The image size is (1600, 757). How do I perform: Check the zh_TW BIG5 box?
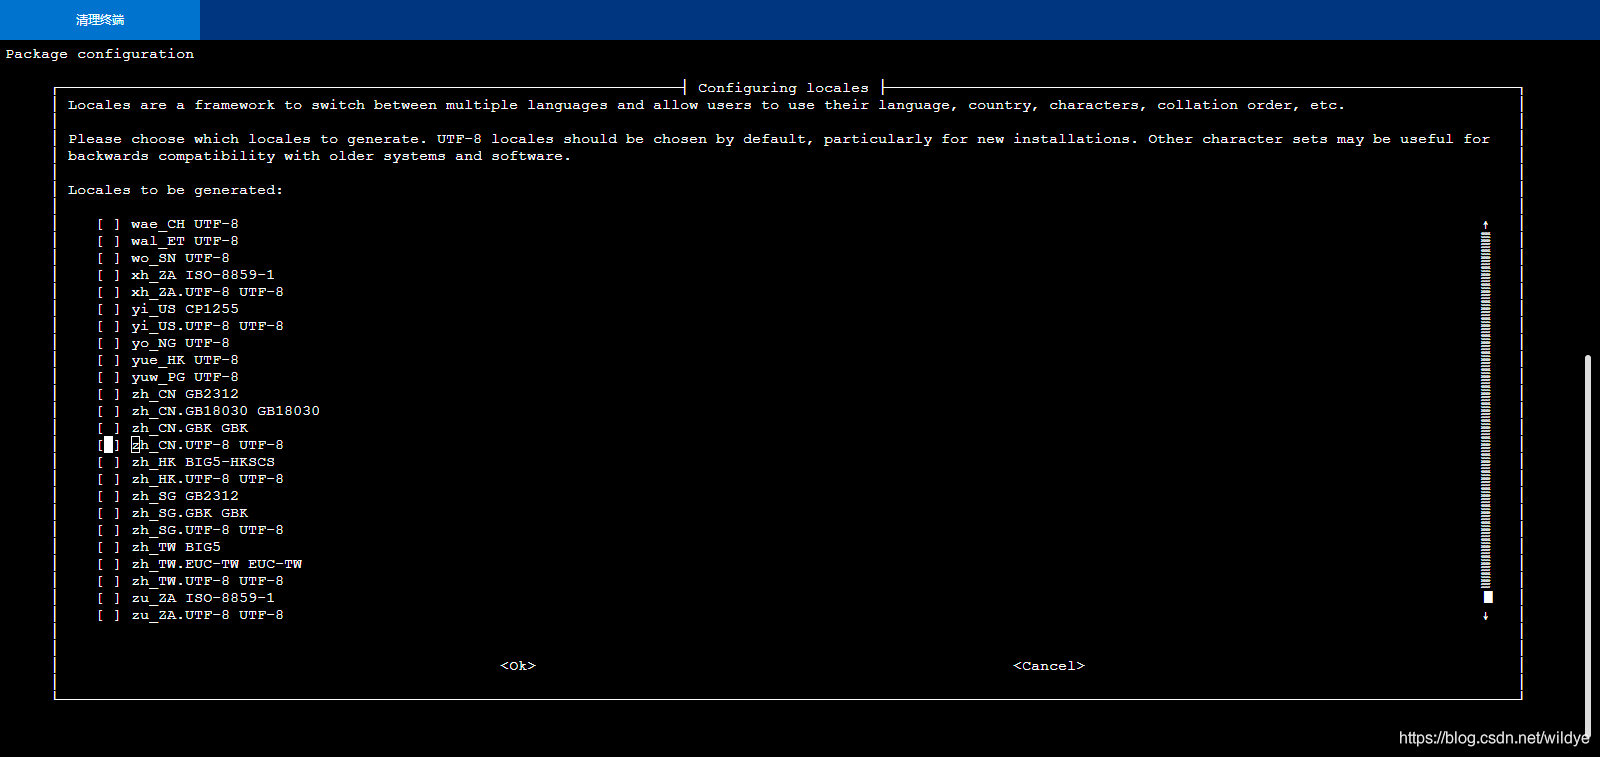tap(108, 547)
